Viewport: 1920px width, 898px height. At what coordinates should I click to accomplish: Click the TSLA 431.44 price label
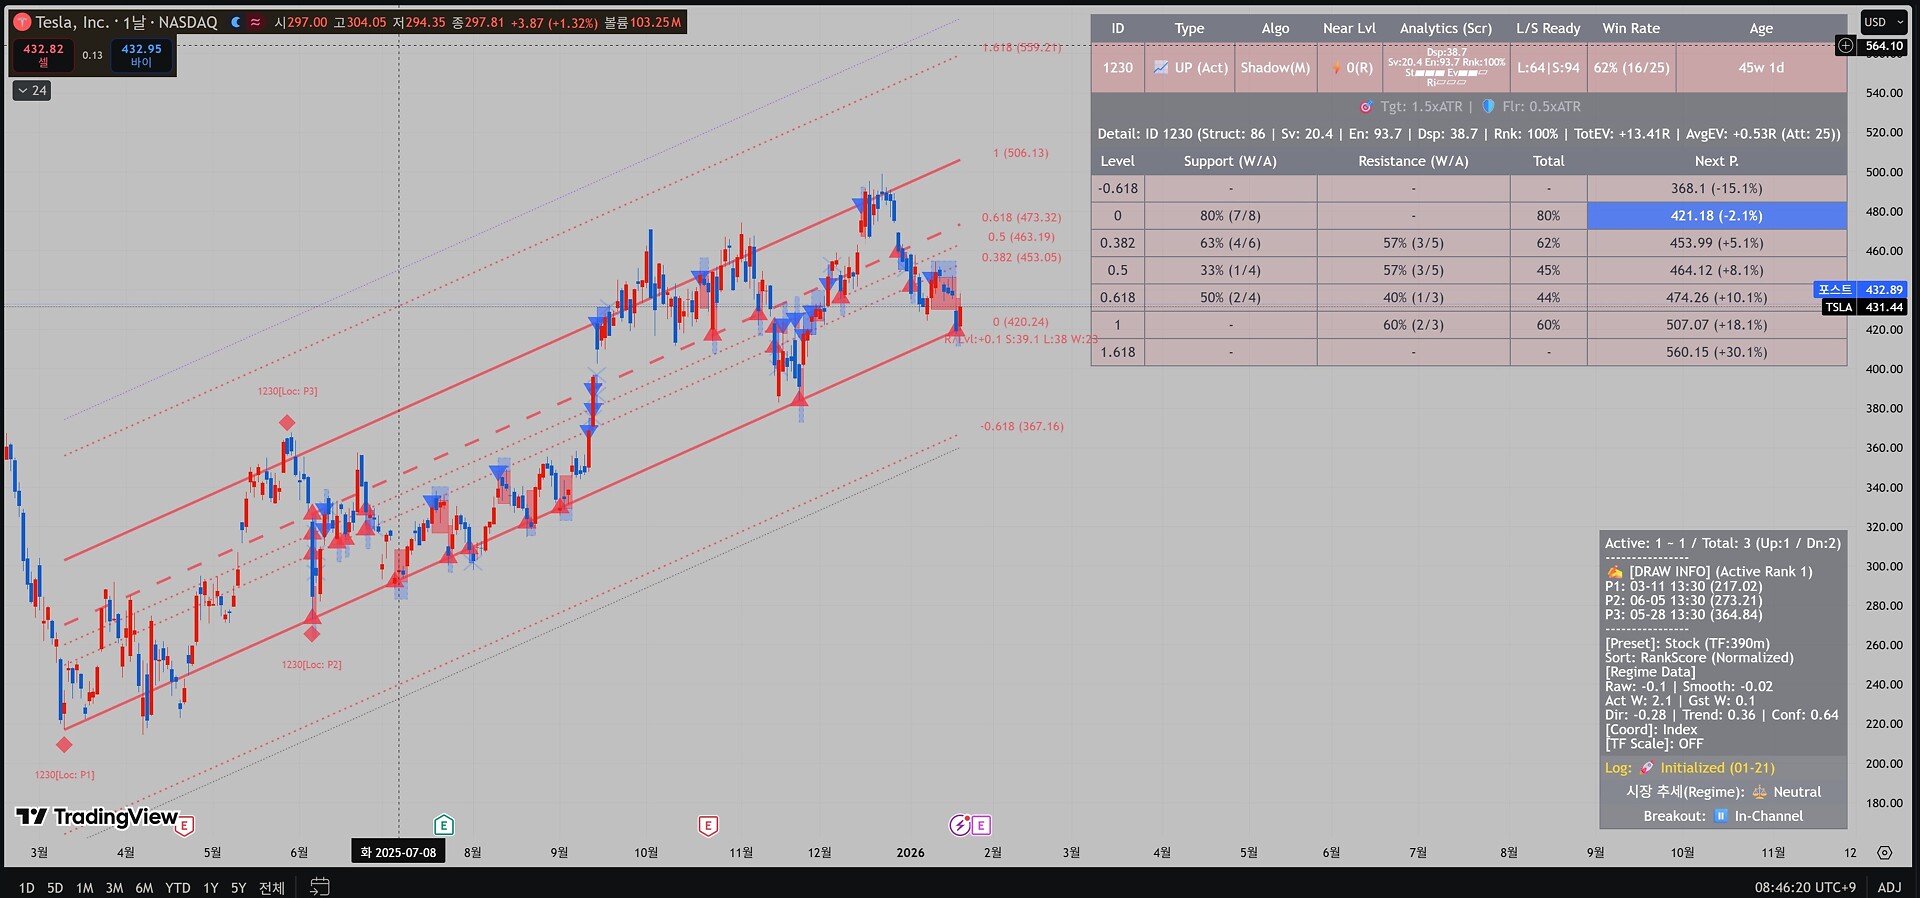click(x=1864, y=307)
